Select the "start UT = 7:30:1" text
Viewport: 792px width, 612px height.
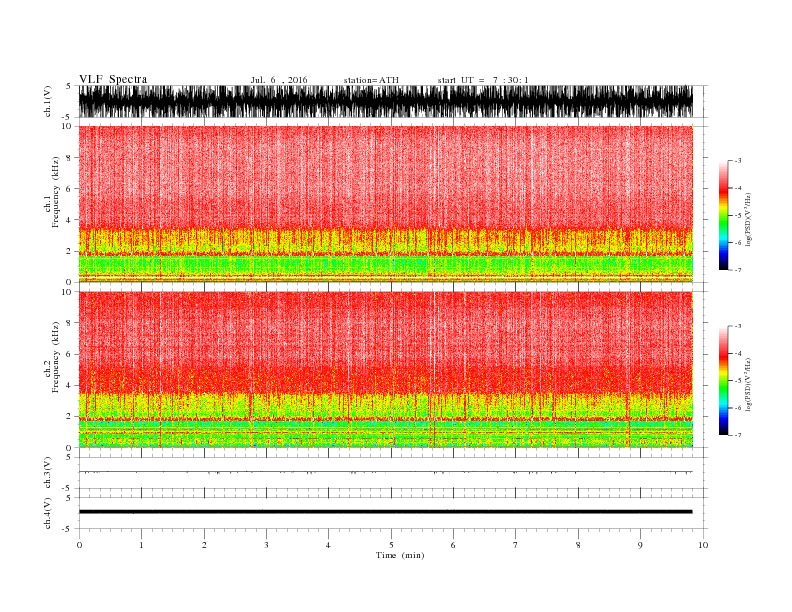pos(483,80)
